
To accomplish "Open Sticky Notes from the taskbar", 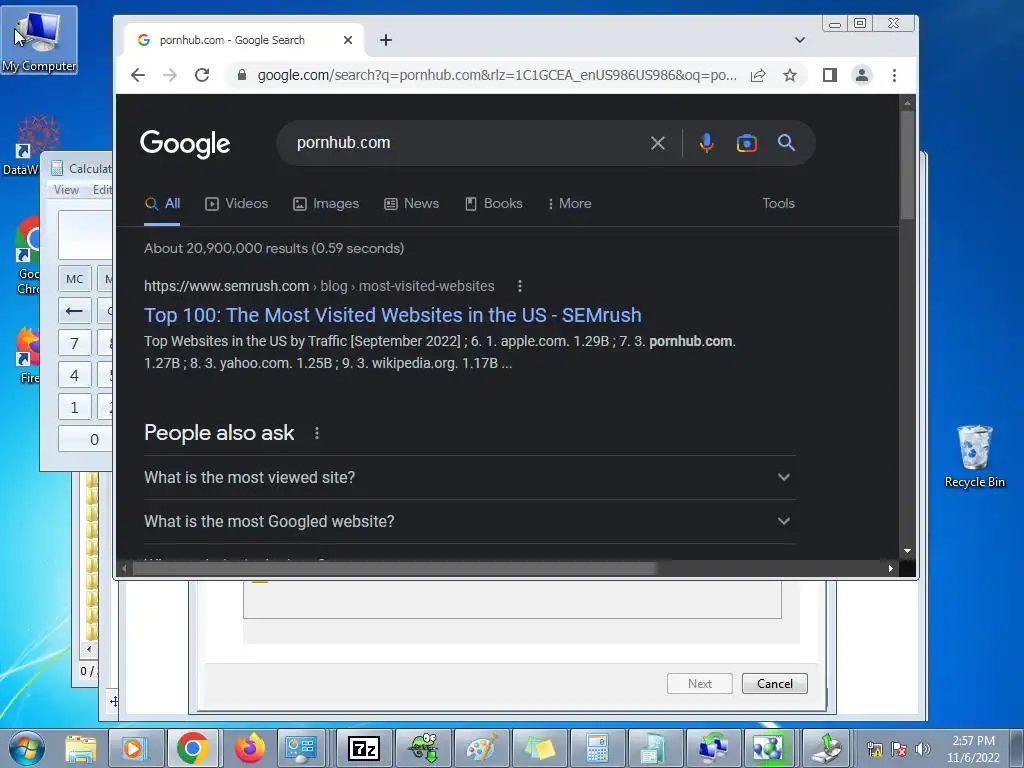I will click(x=539, y=748).
